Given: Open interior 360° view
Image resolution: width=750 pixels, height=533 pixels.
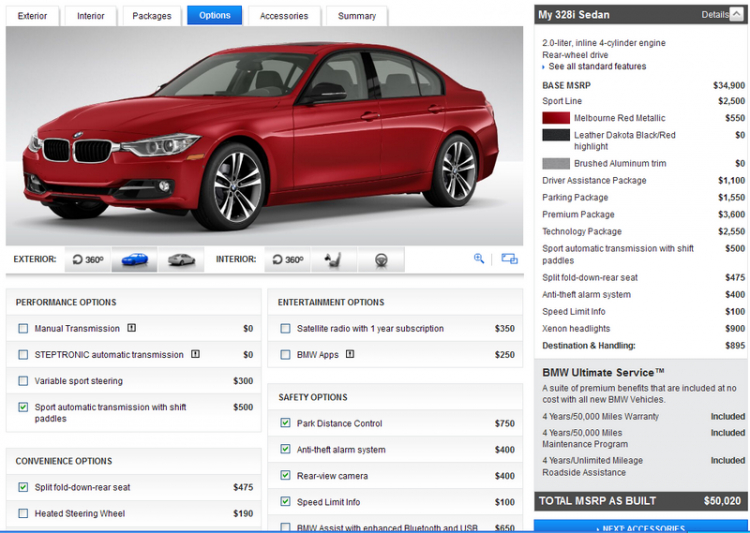Looking at the screenshot, I should (x=287, y=259).
